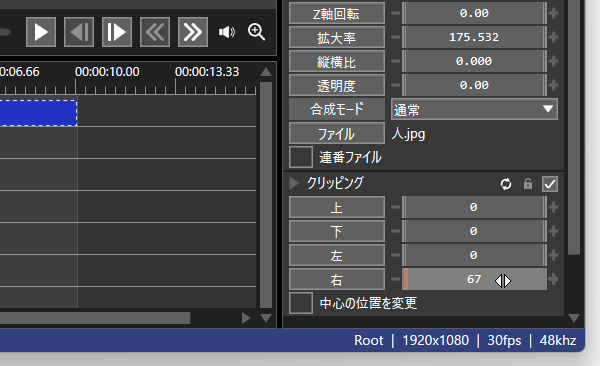Collapse the クリッピング section triangle

tap(294, 183)
